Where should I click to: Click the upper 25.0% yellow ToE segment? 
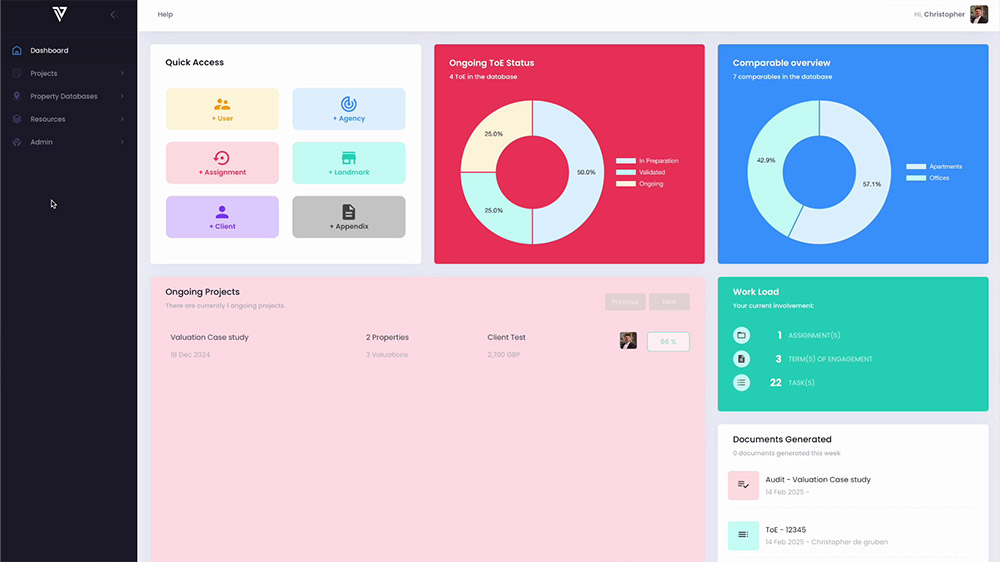coord(494,134)
